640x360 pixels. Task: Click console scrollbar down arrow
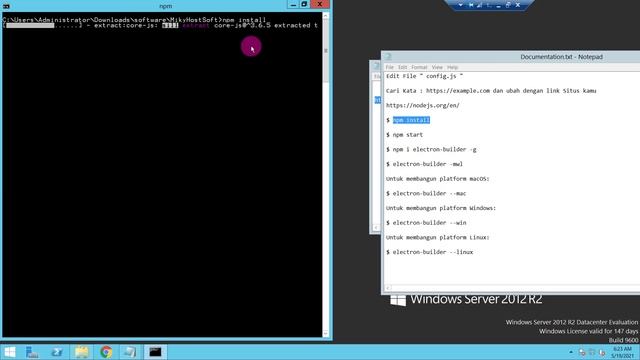pyautogui.click(x=326, y=333)
